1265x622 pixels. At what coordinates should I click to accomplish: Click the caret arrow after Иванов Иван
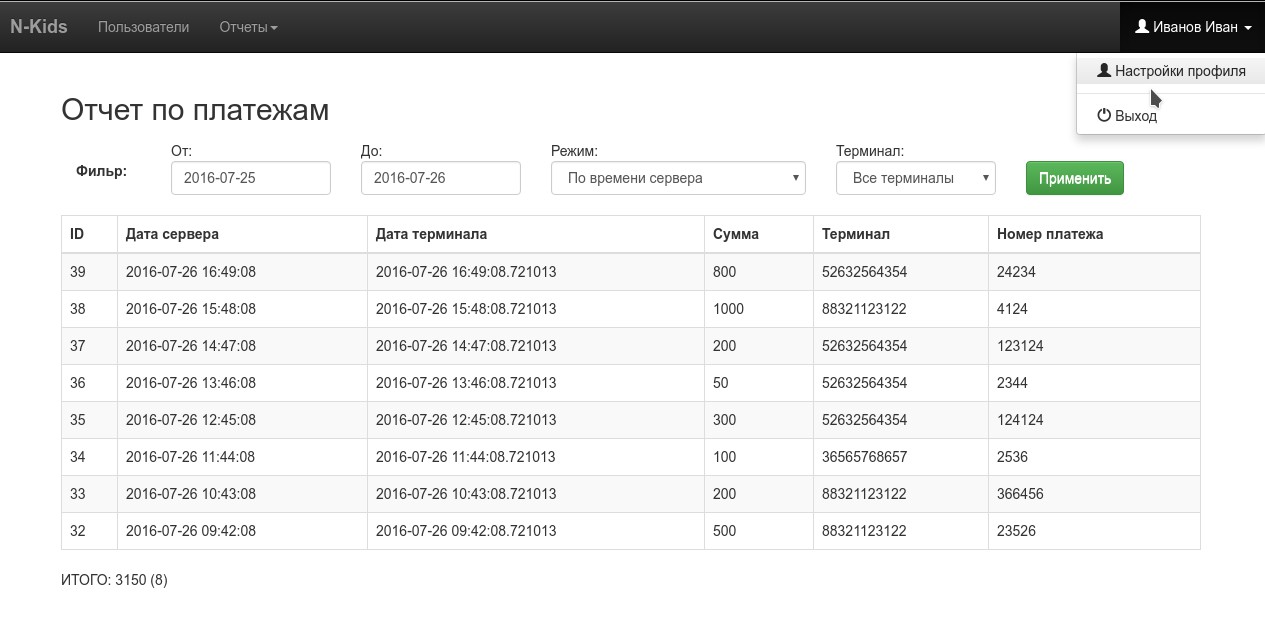(x=1248, y=28)
